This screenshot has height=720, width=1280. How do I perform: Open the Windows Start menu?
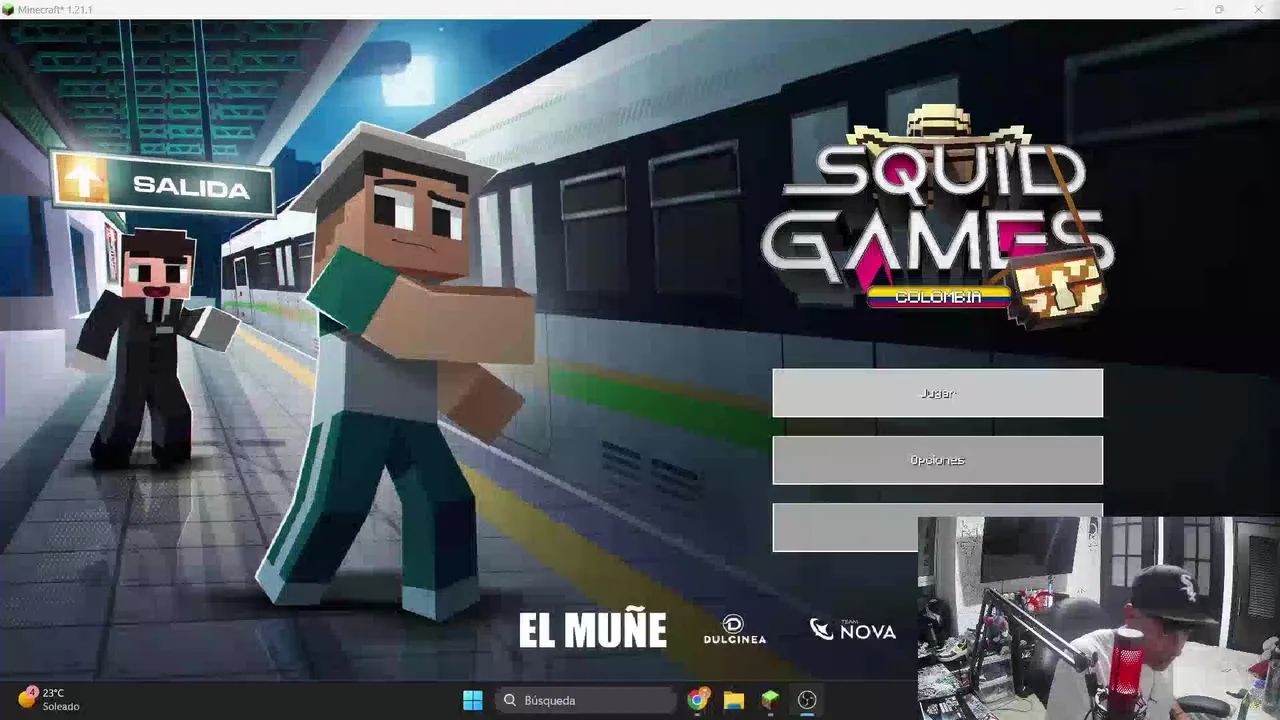point(473,700)
